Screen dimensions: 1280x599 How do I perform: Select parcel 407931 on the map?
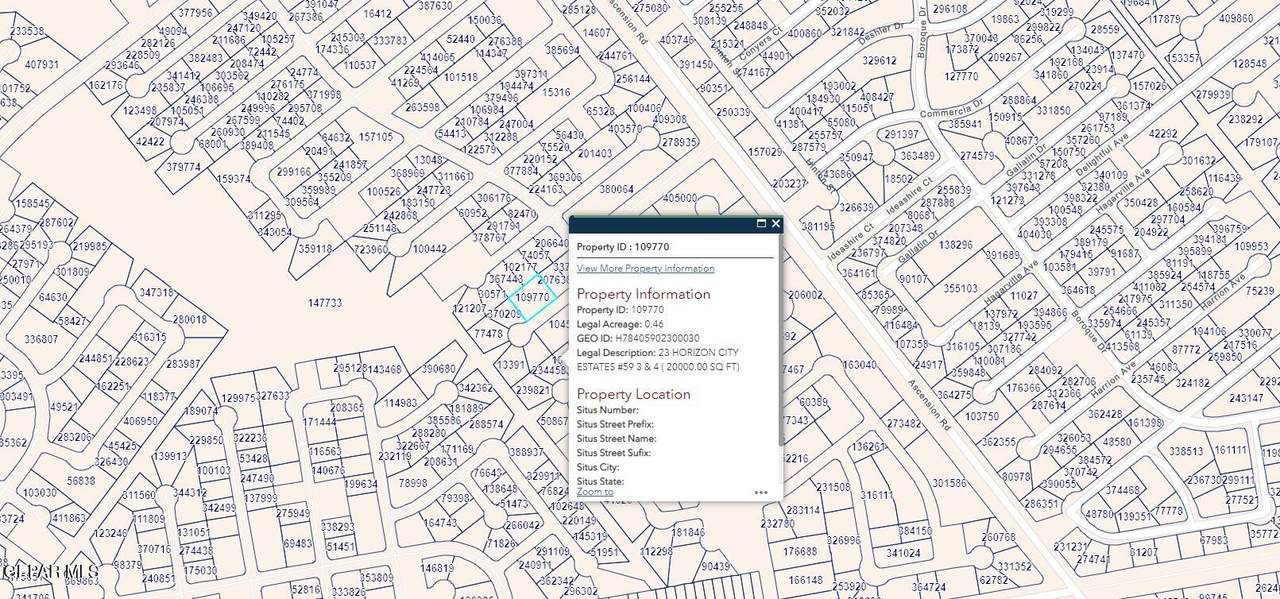[x=41, y=65]
